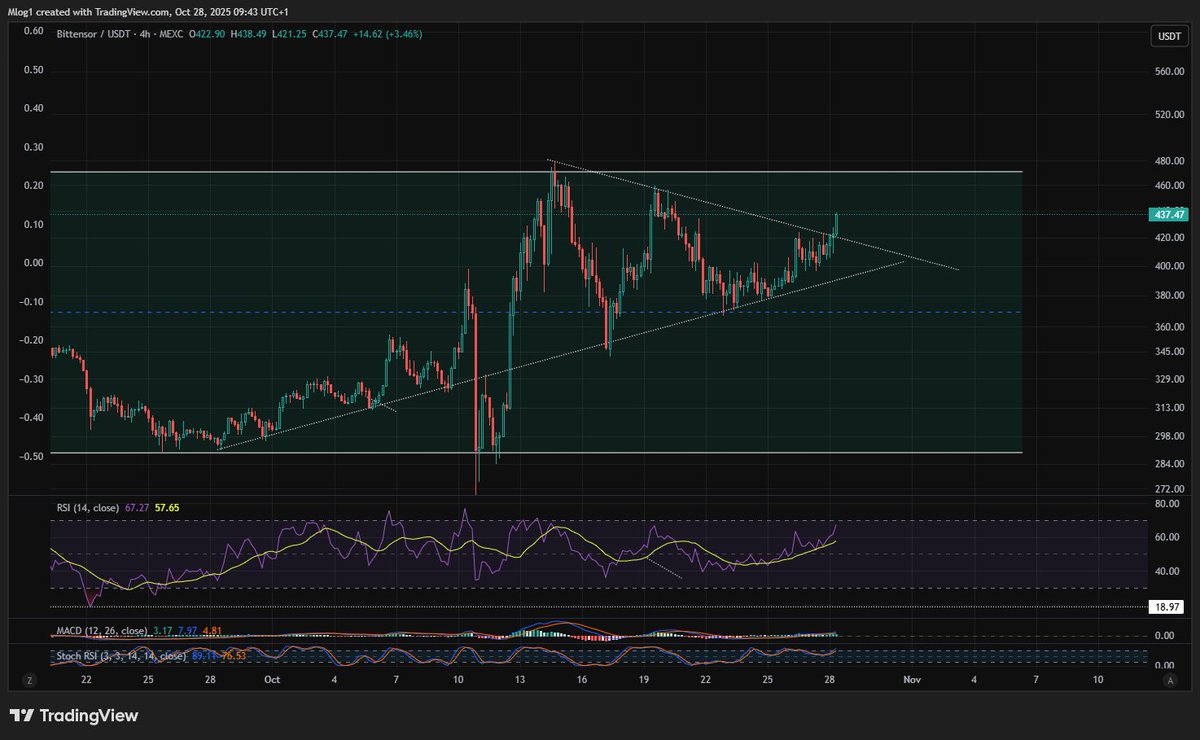Viewport: 1200px width, 740px height.
Task: Click the "Z" timezone icon
Action: [30, 679]
